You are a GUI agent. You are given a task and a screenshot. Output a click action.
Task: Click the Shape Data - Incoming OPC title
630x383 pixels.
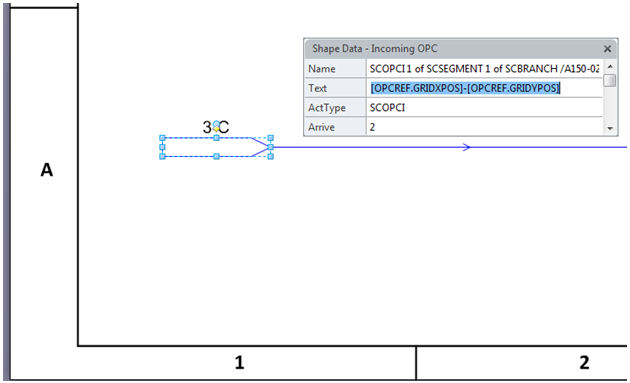click(374, 49)
